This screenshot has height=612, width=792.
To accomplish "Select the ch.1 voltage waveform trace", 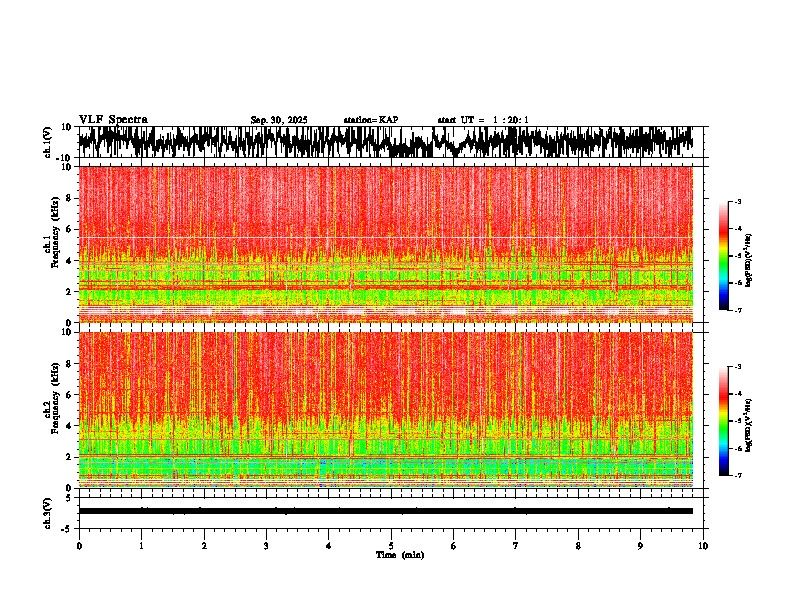I will tap(385, 142).
